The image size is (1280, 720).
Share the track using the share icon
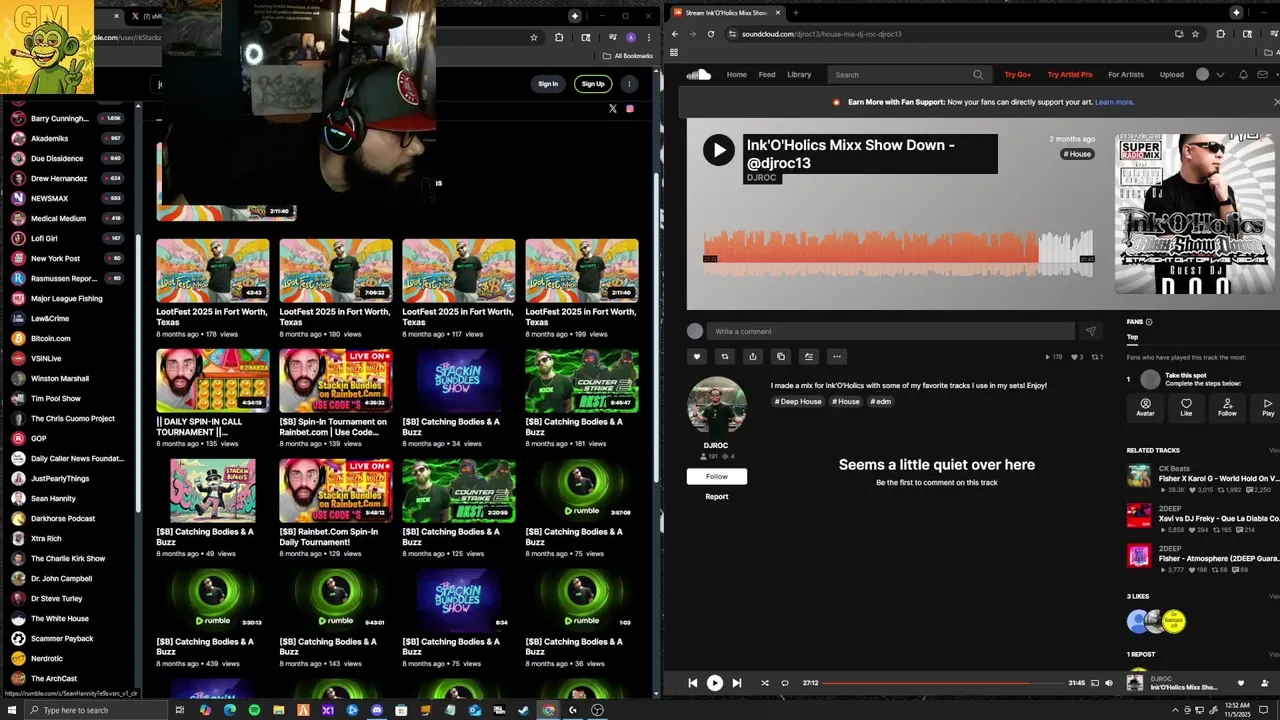point(753,356)
